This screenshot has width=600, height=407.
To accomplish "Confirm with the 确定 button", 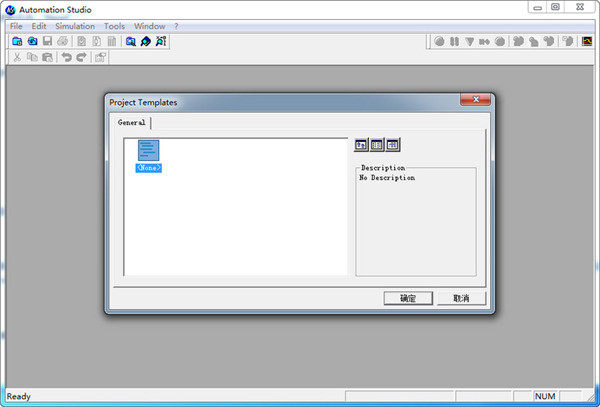I will tap(408, 298).
